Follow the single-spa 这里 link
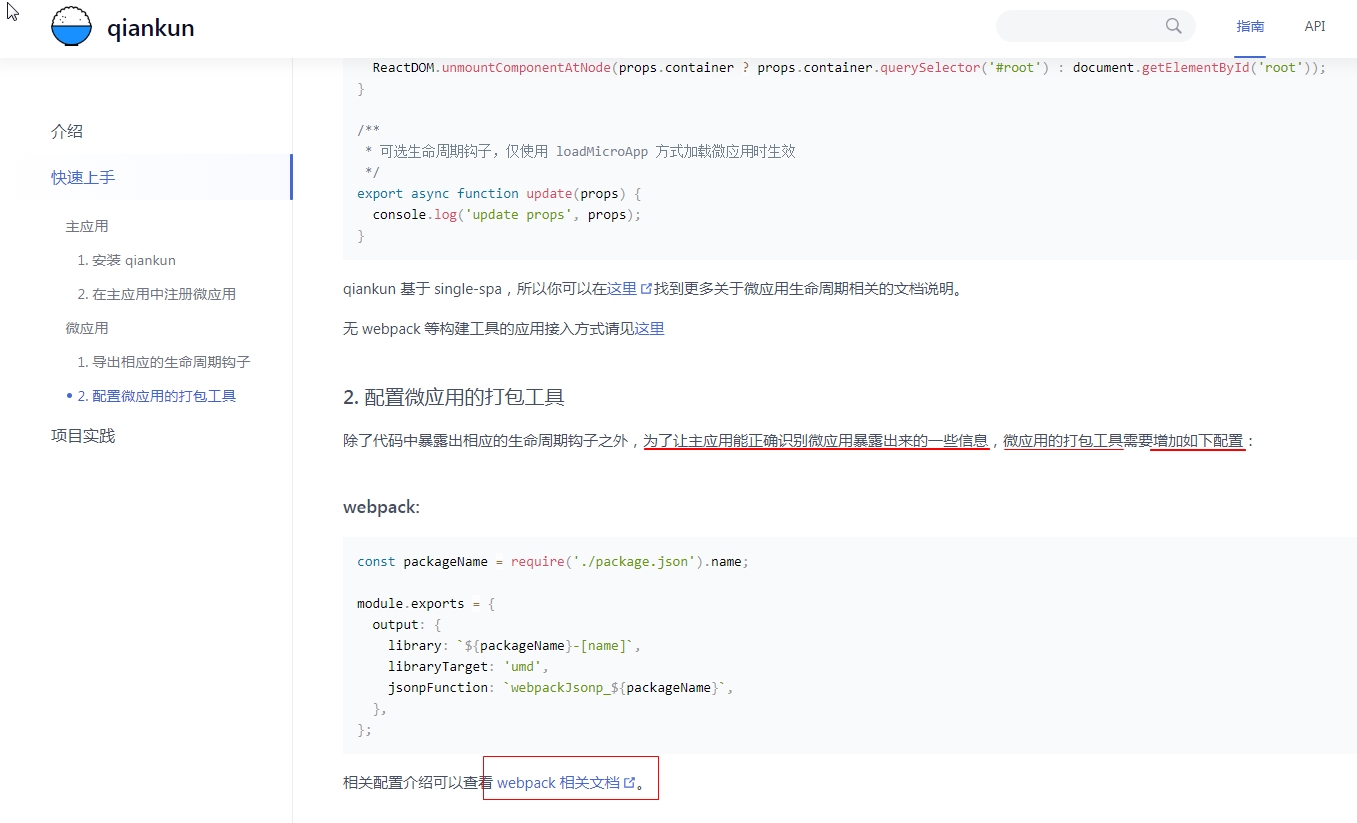1357x823 pixels. click(622, 289)
